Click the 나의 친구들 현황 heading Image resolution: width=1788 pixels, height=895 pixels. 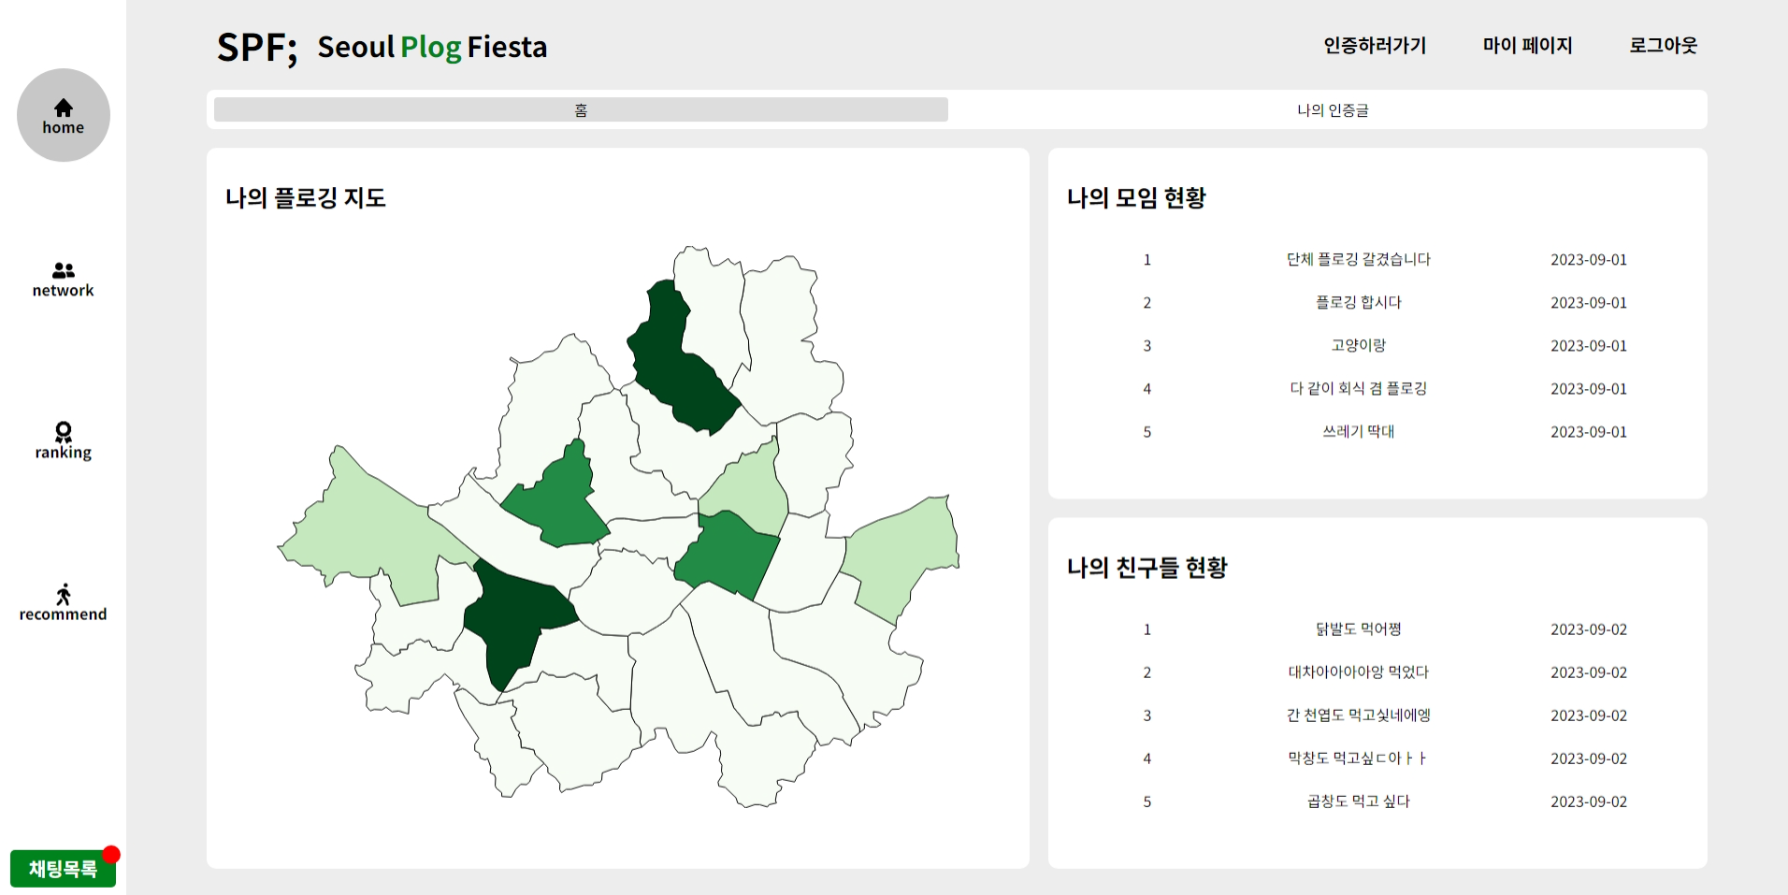coord(1147,568)
